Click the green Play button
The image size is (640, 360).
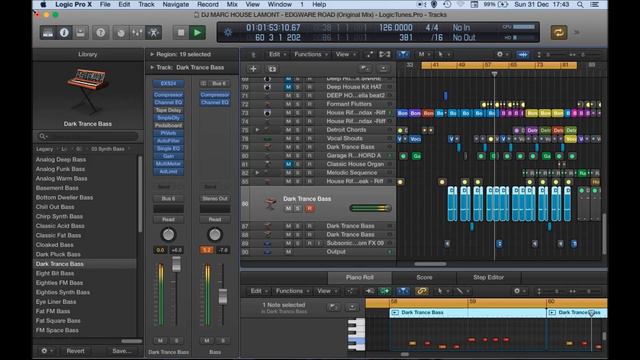coord(198,33)
